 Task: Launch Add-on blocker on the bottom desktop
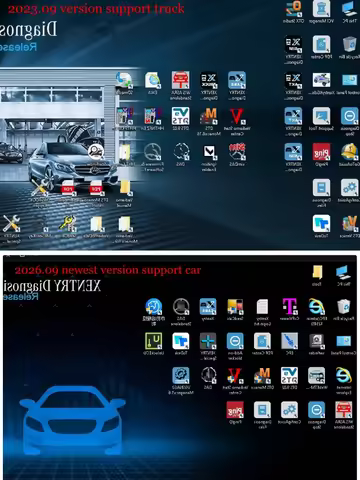(x=235, y=341)
